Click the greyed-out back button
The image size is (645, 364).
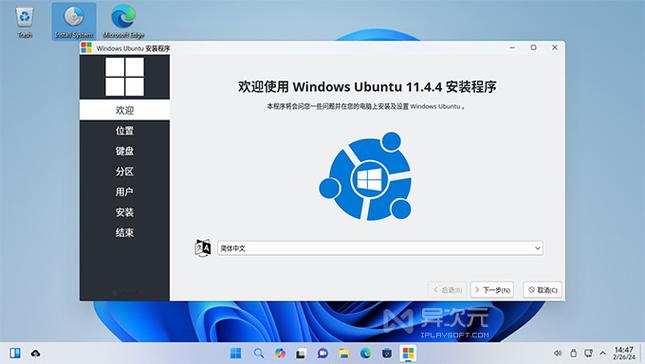(x=448, y=290)
